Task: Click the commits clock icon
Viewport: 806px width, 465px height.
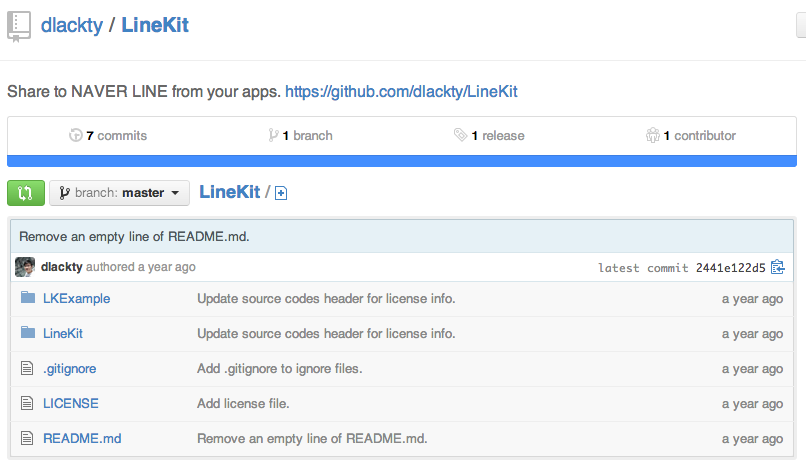Action: (x=76, y=135)
